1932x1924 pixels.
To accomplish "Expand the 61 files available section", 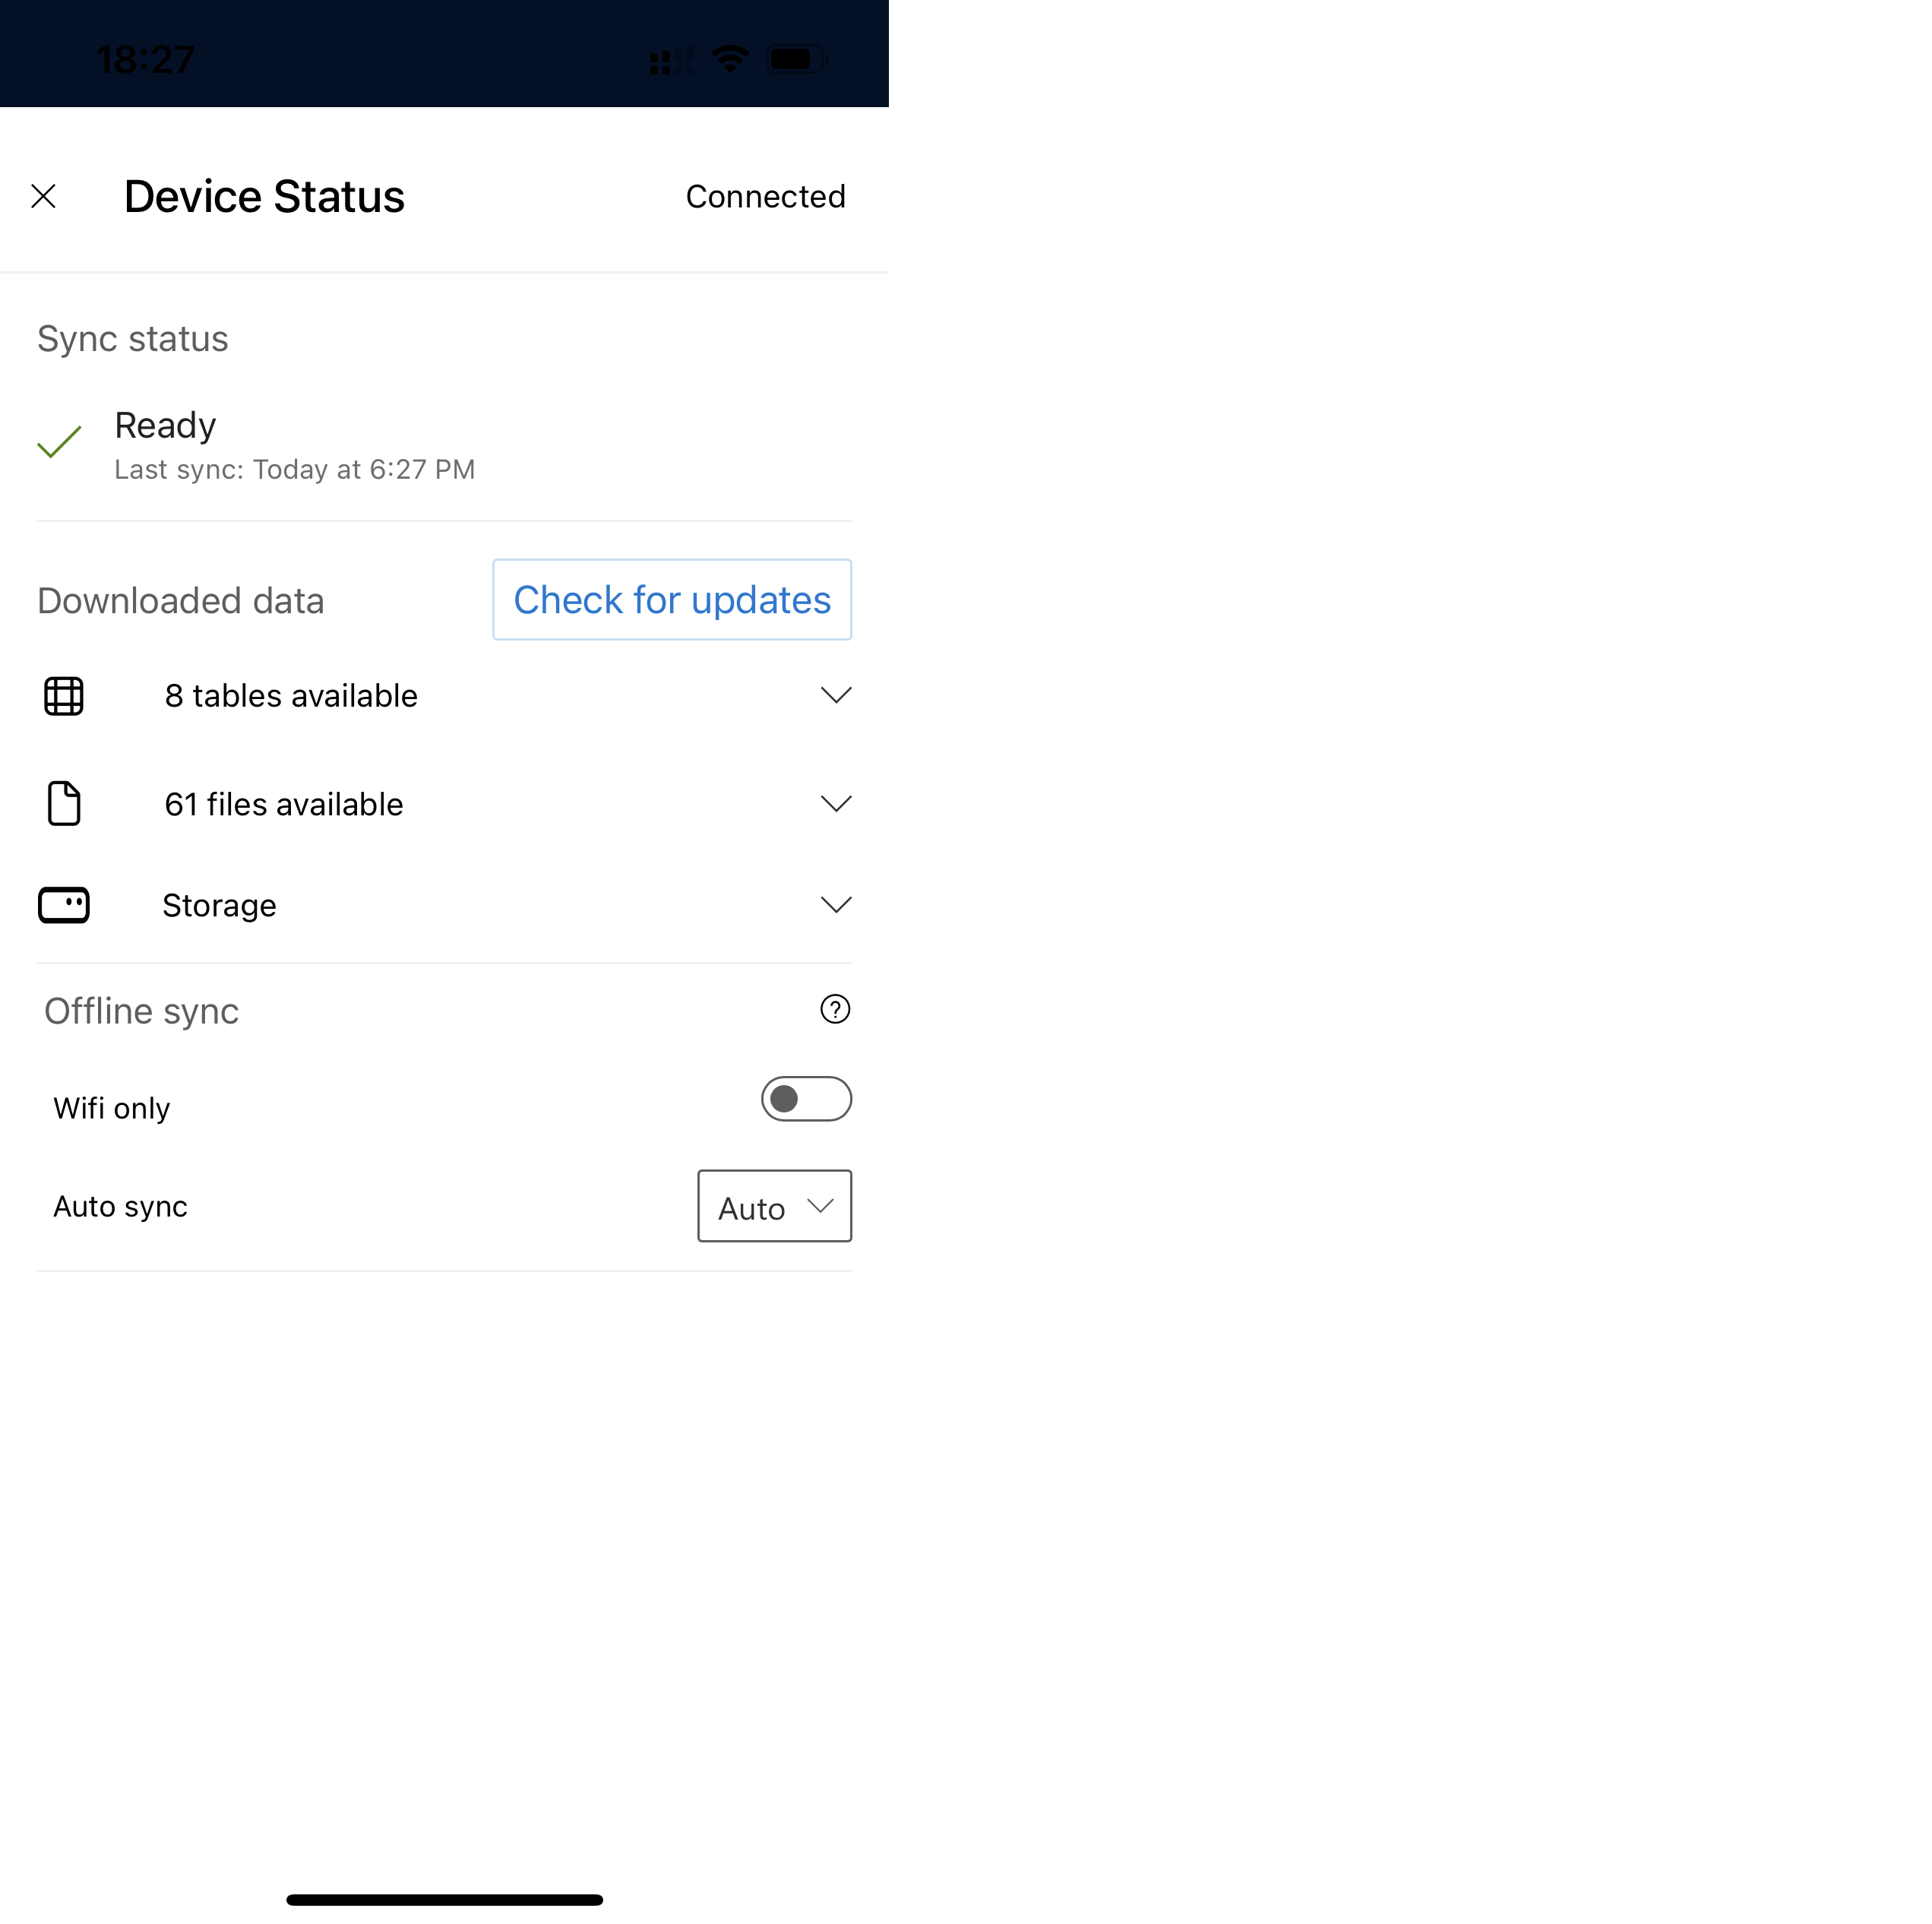I will pyautogui.click(x=835, y=803).
